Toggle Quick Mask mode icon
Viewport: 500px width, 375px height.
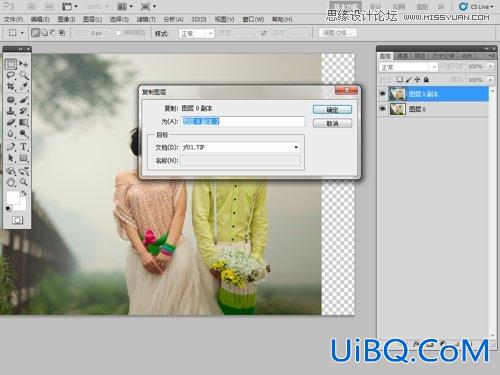click(x=17, y=220)
